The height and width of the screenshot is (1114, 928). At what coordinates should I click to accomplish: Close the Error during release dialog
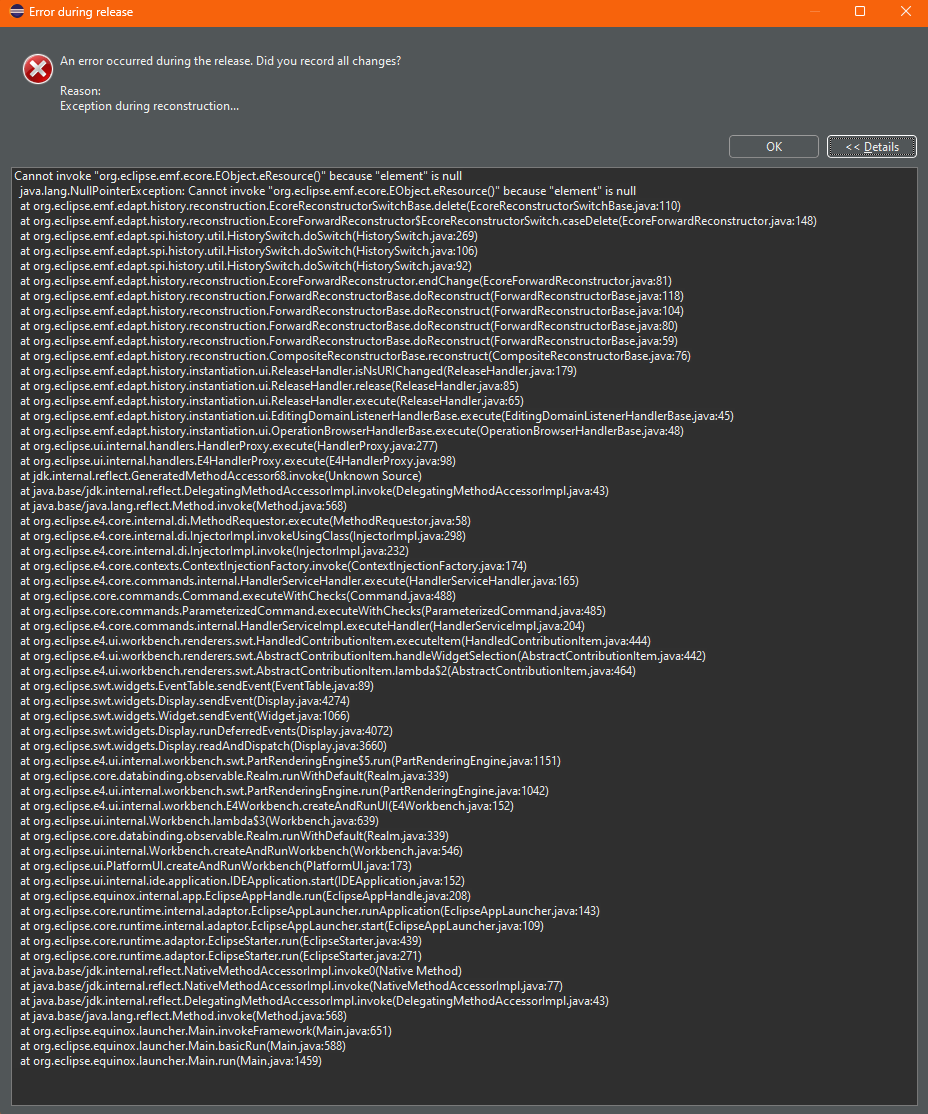905,11
